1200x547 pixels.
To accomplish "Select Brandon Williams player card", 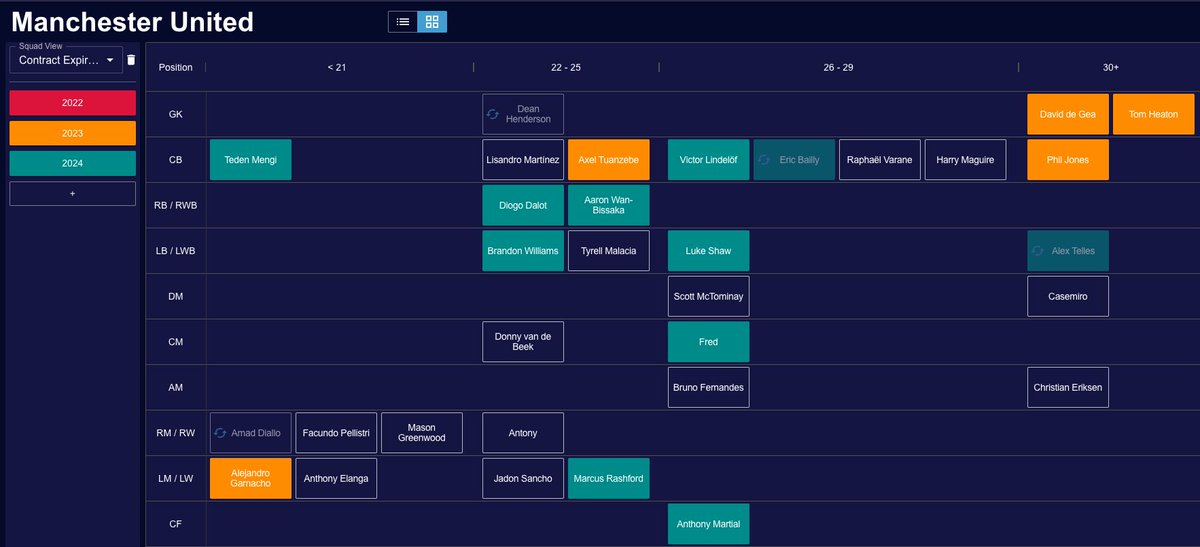I will pos(523,251).
